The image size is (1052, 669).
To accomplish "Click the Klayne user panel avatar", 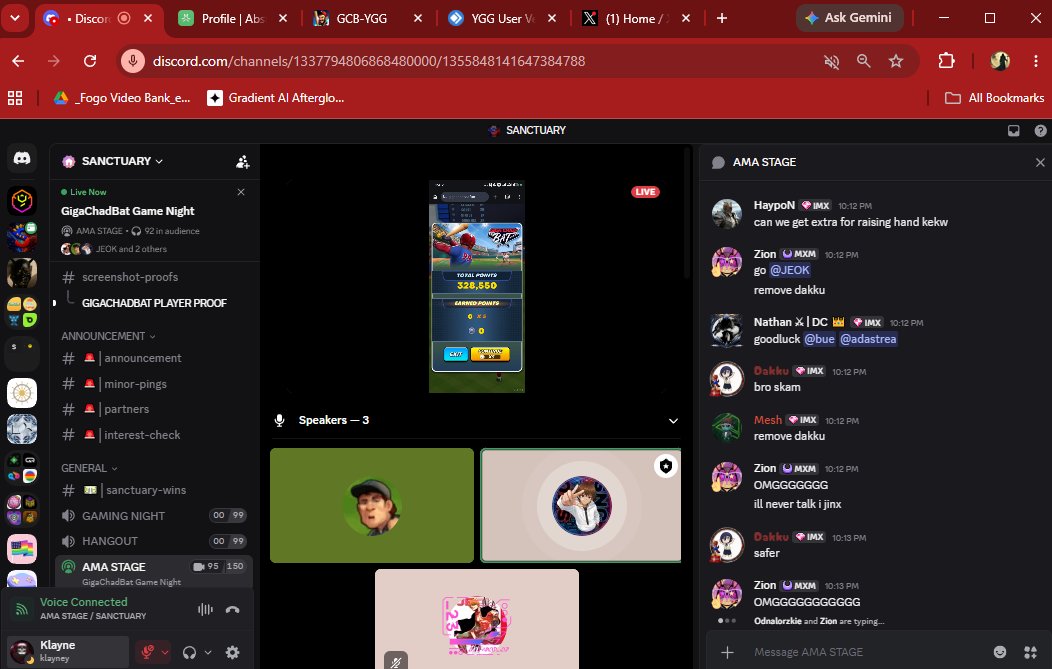I will pos(22,651).
